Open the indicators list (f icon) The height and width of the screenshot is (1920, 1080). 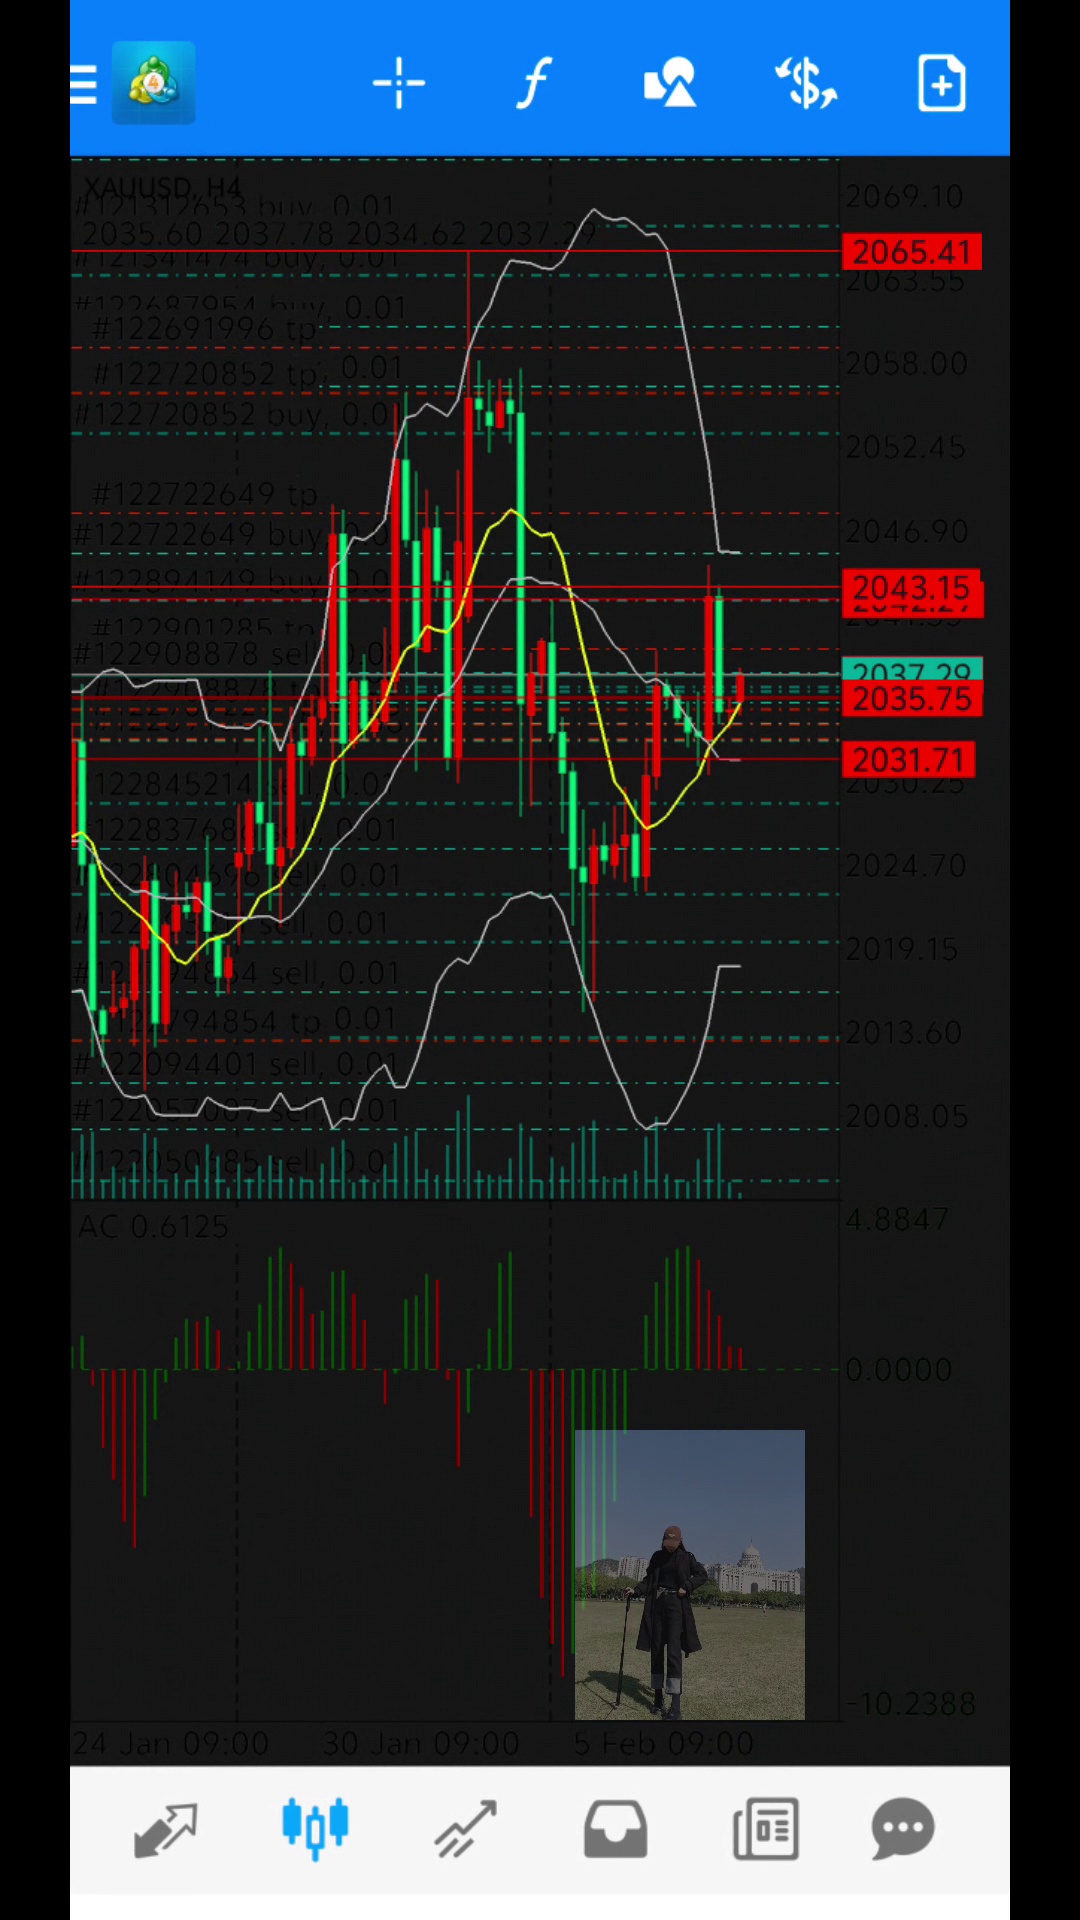click(535, 83)
